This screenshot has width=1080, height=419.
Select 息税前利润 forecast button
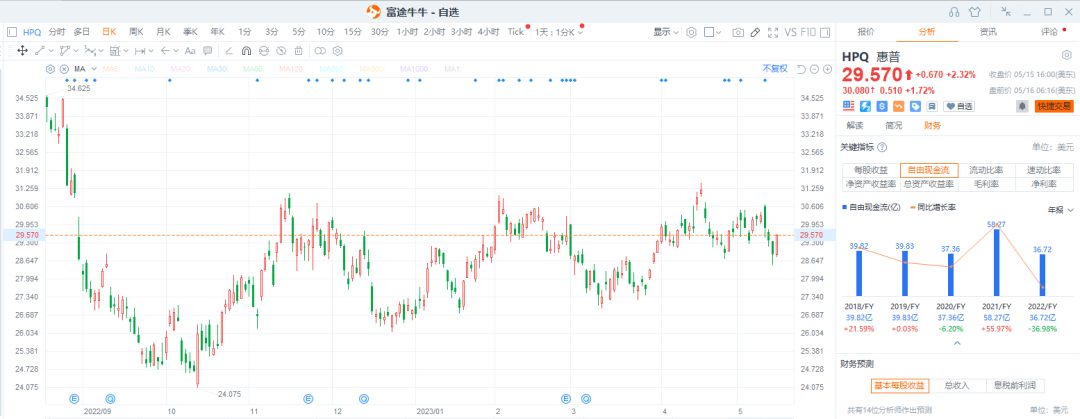[1015, 385]
